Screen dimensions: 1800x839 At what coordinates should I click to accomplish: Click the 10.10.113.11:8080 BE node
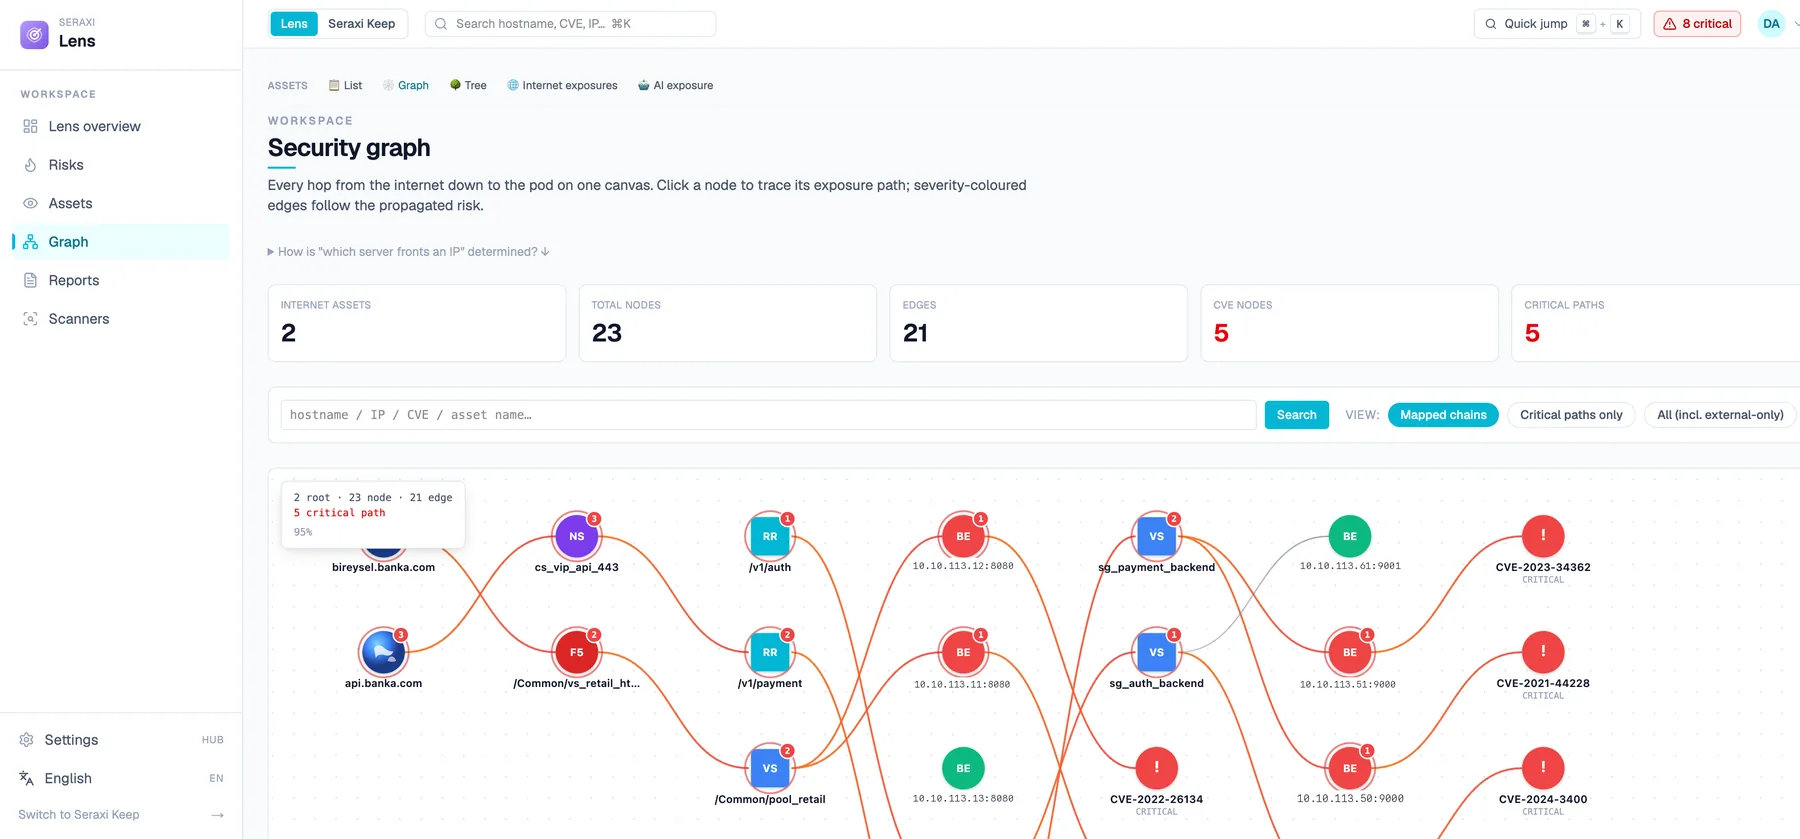coord(963,653)
